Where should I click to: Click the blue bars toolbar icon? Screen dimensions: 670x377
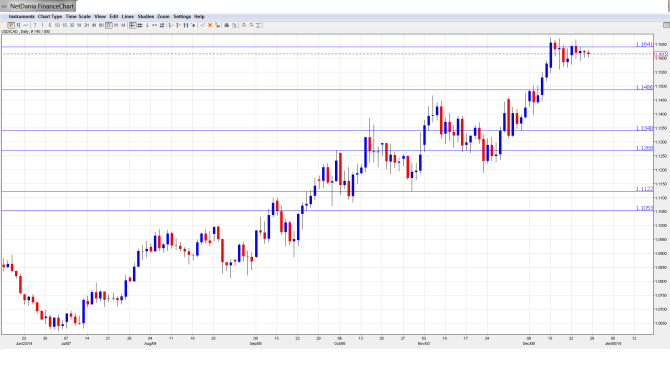coord(162,26)
